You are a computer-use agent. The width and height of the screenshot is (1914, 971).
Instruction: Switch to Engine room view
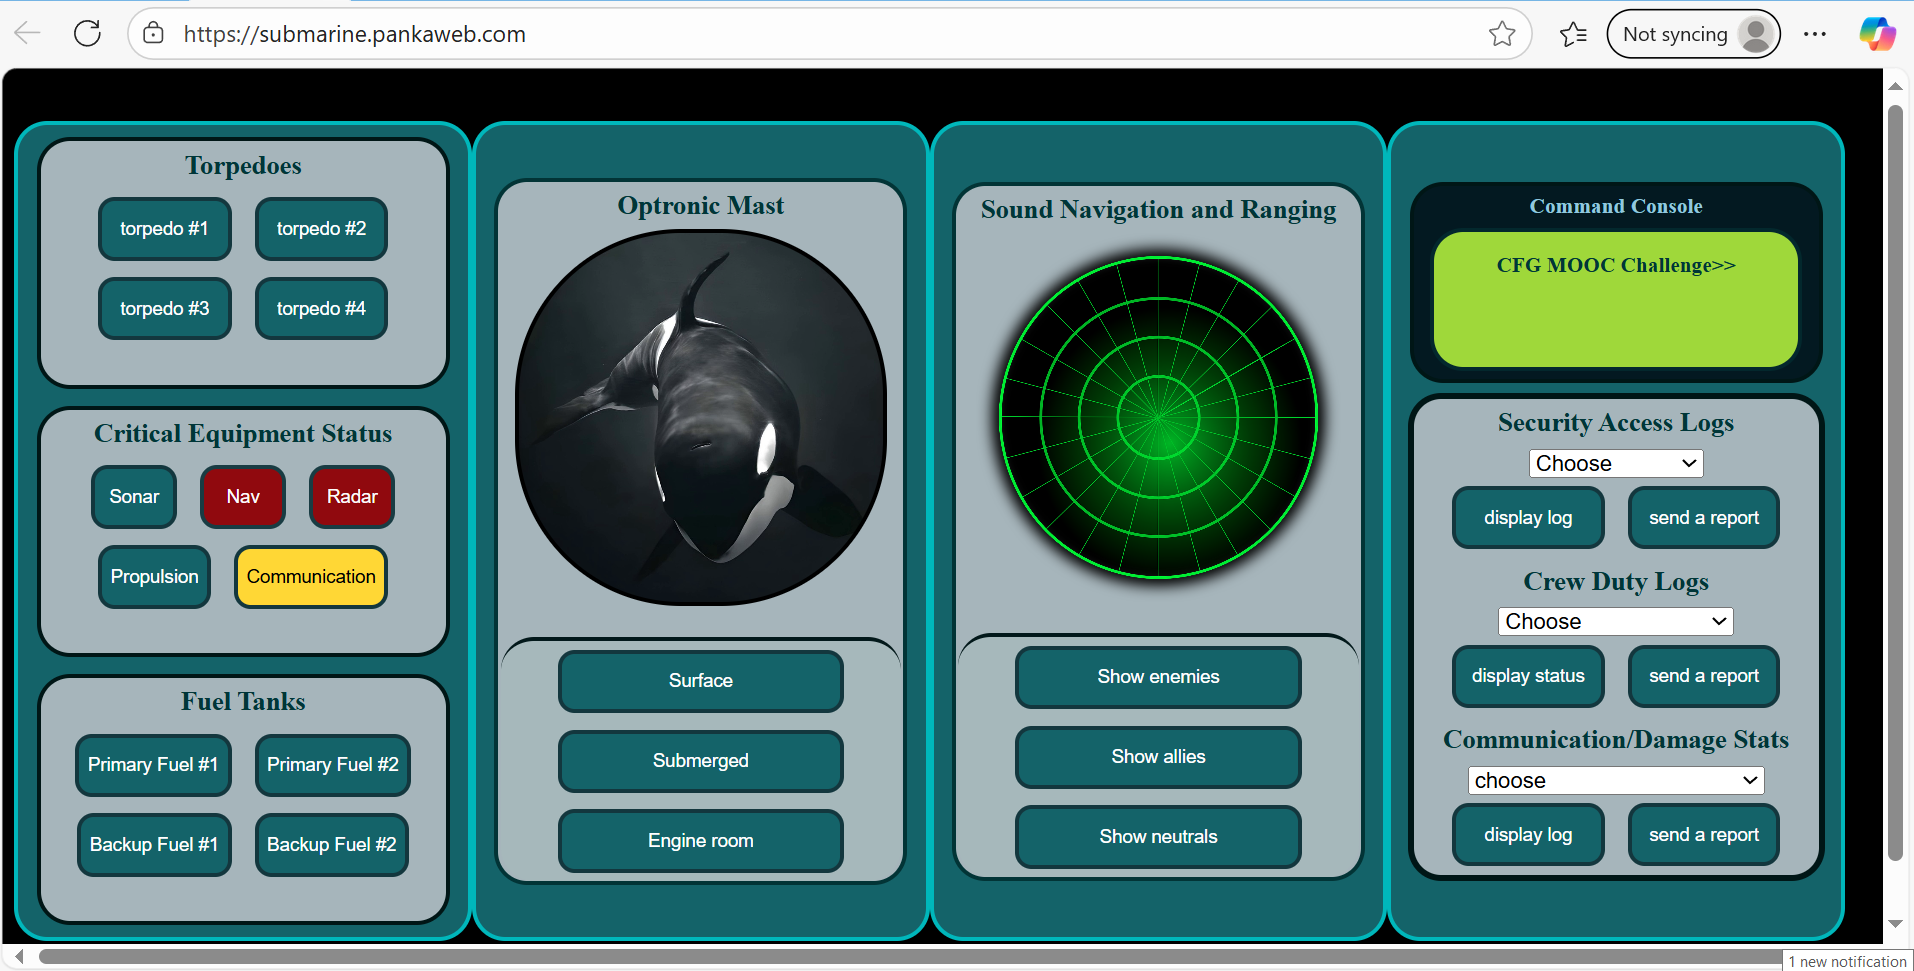(700, 841)
